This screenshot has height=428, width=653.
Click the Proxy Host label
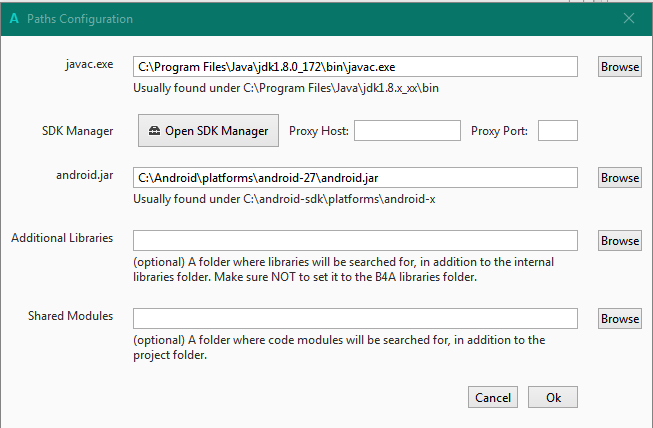tap(317, 130)
